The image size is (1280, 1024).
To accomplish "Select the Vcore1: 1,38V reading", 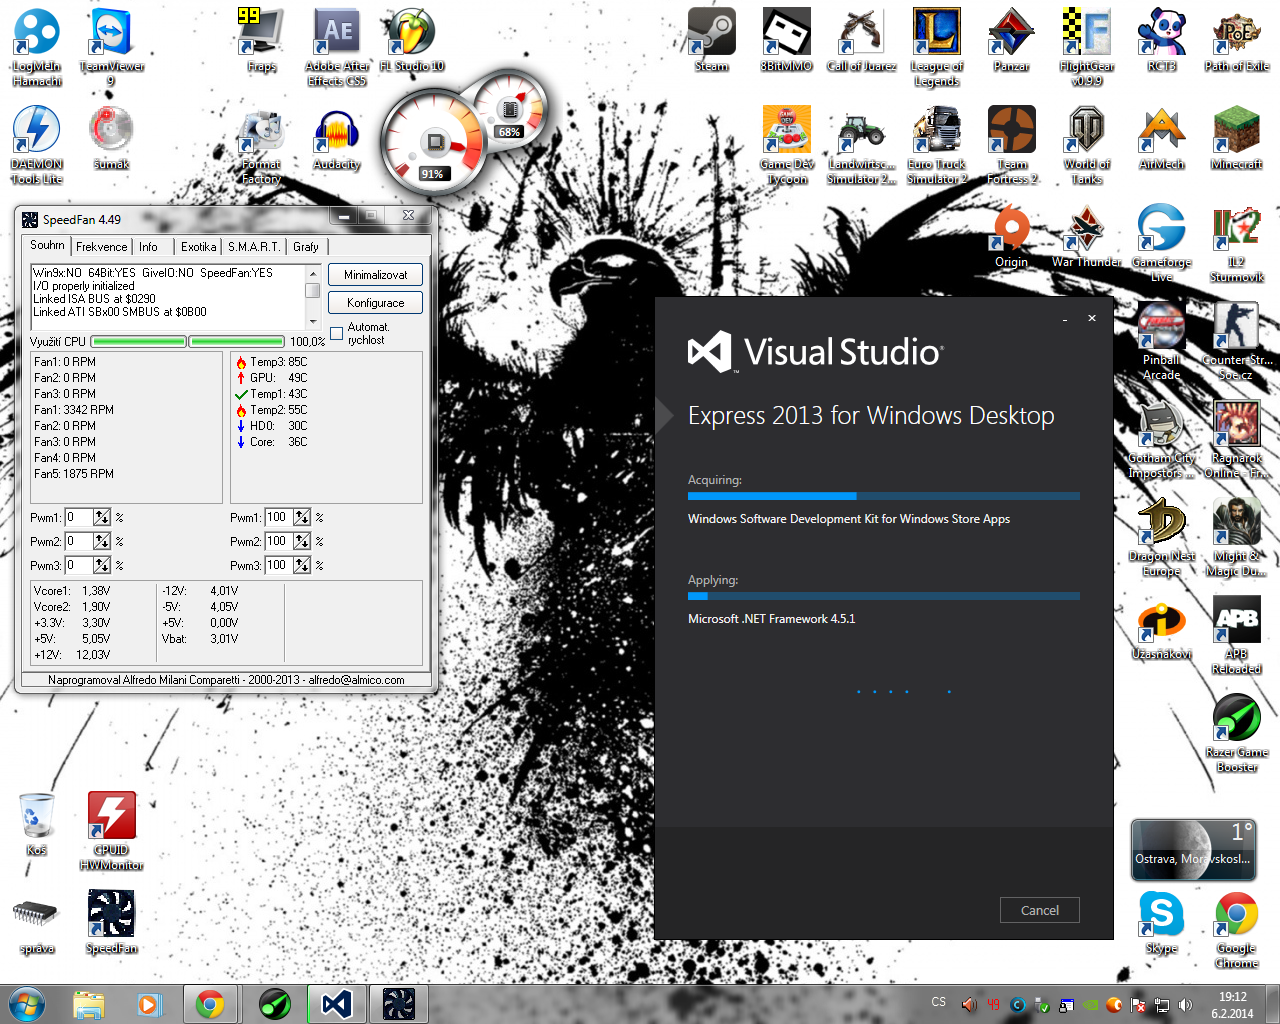I will pyautogui.click(x=72, y=591).
